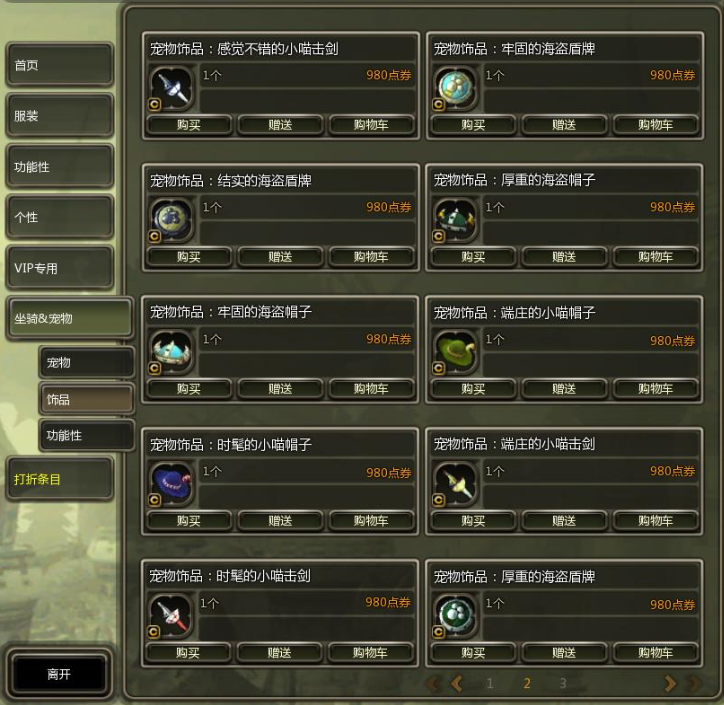This screenshot has height=705, width=724.
Task: Gift 牢固的海盗盾牌 using 赠送 button
Action: coord(564,125)
